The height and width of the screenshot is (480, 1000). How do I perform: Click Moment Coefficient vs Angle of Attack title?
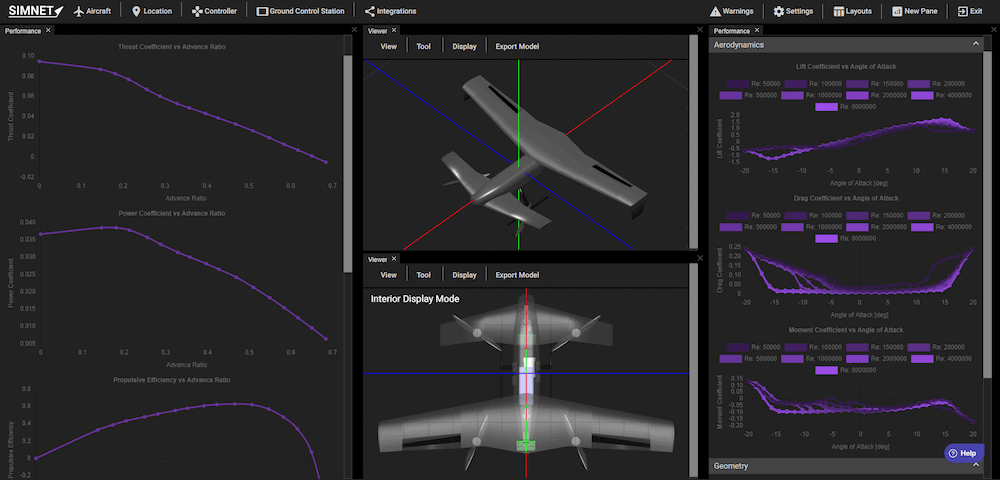pyautogui.click(x=846, y=330)
